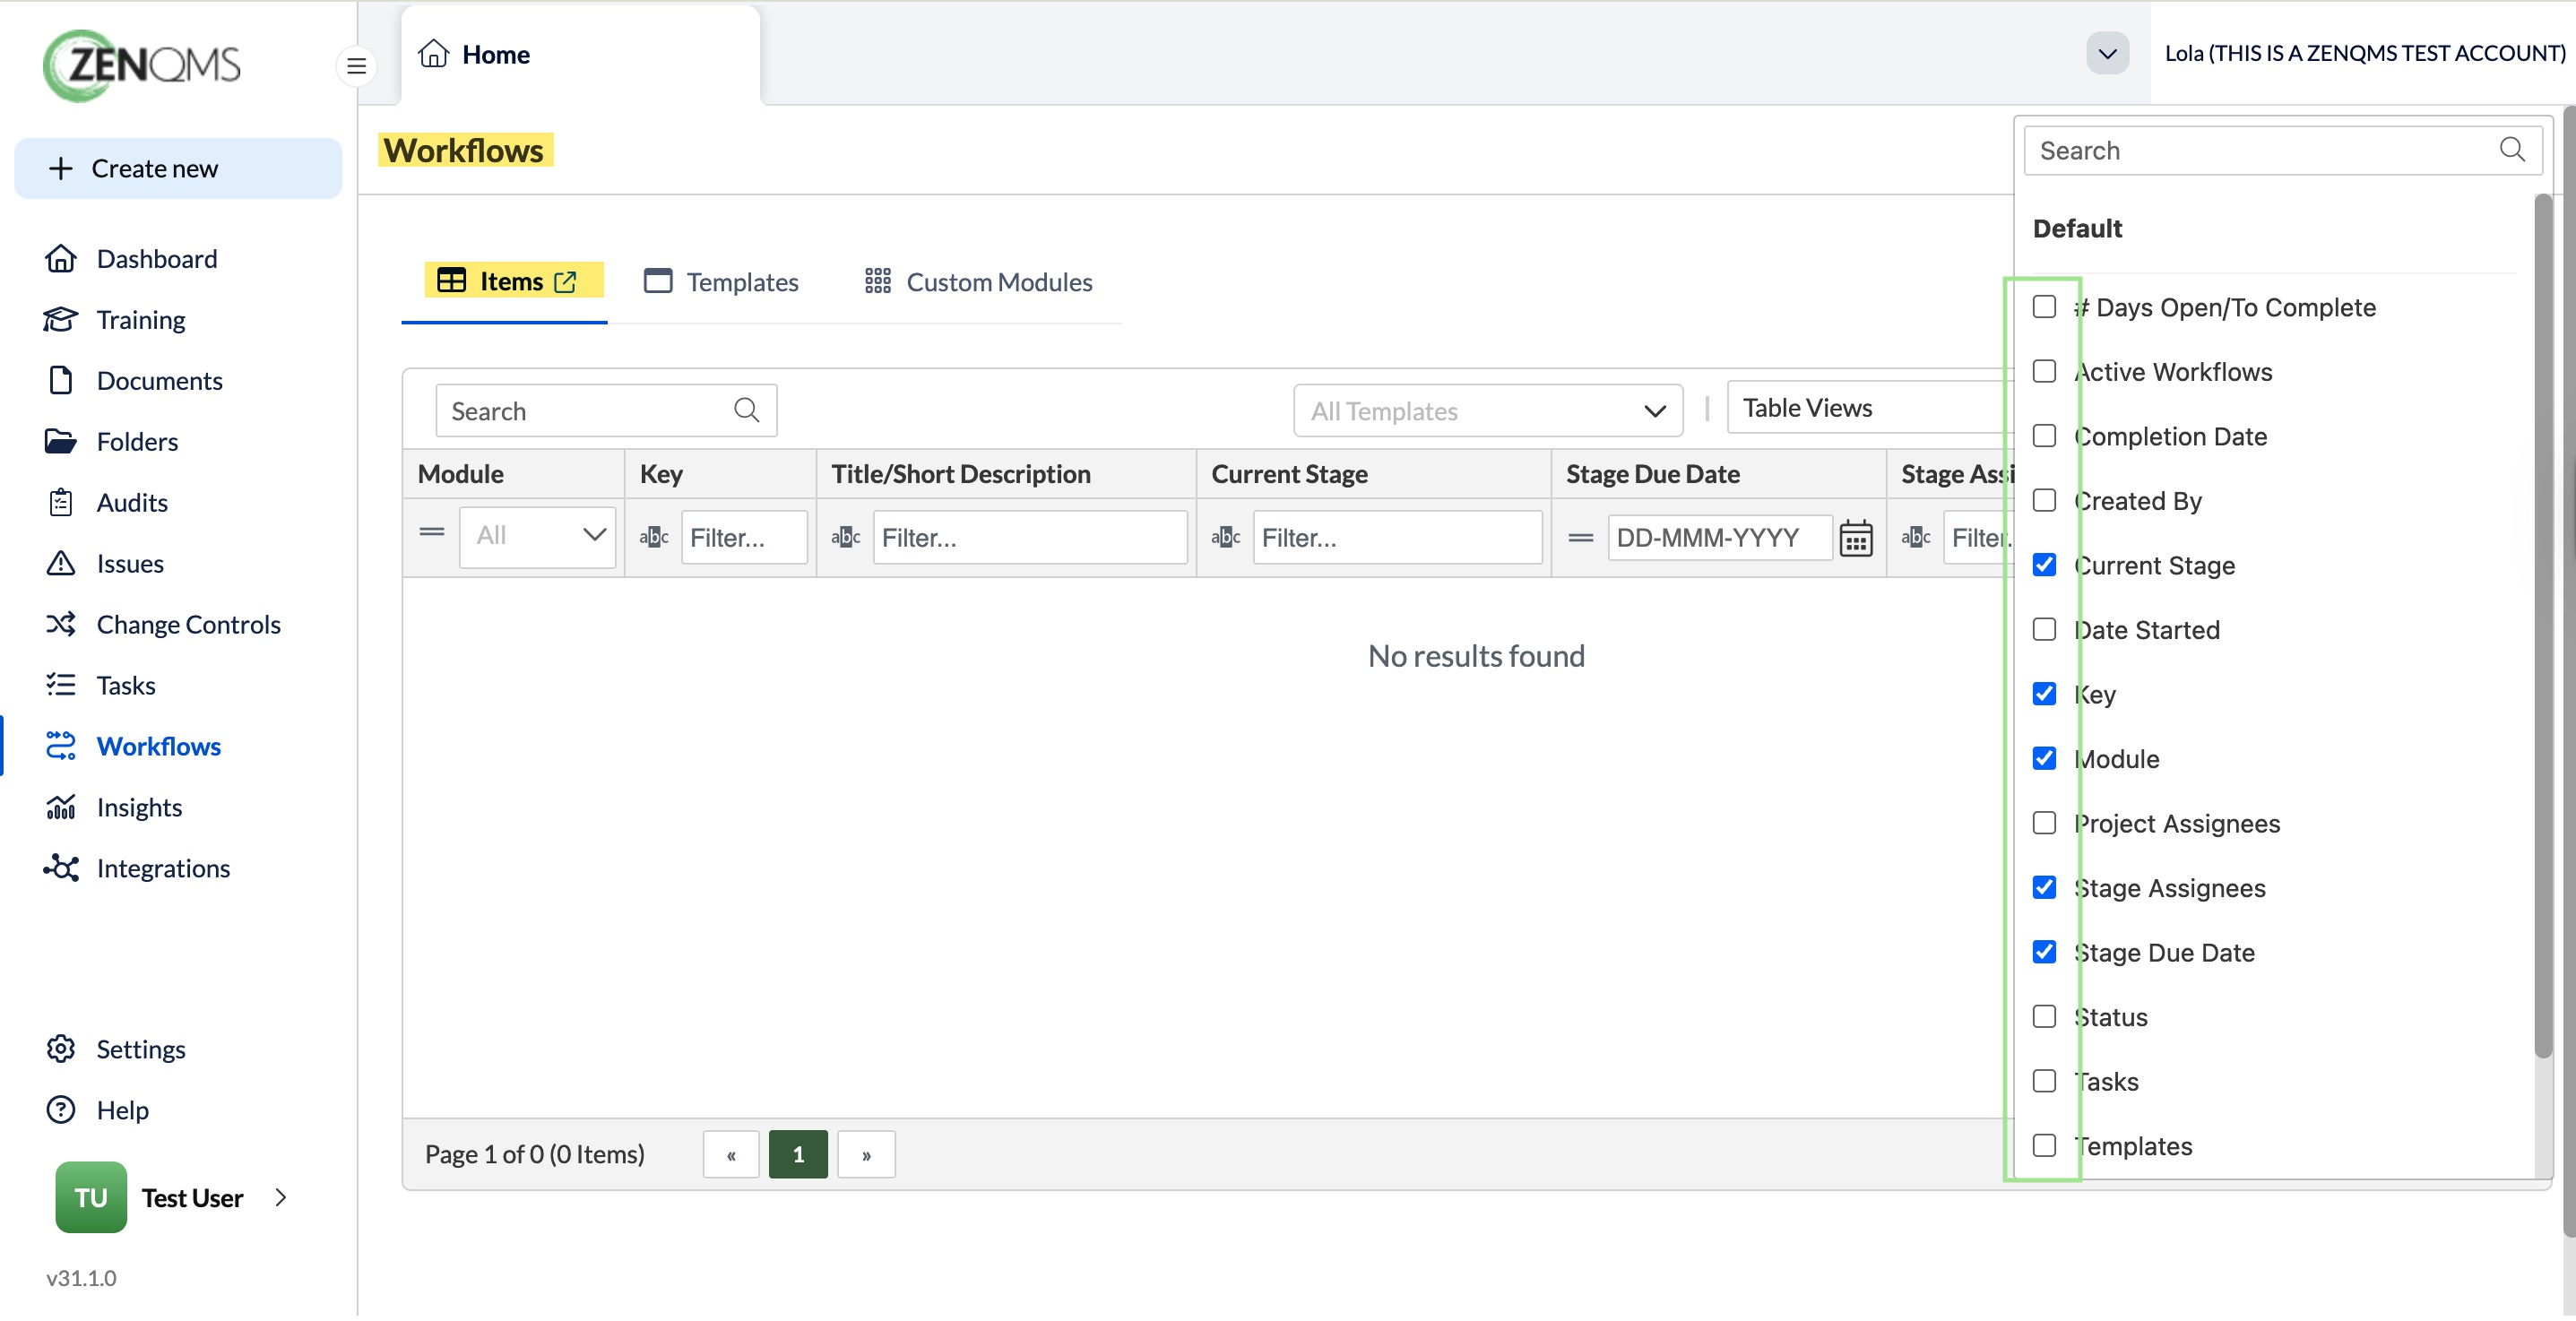Click the Documents page icon
Viewport: 2576px width, 1321px height.
(61, 381)
